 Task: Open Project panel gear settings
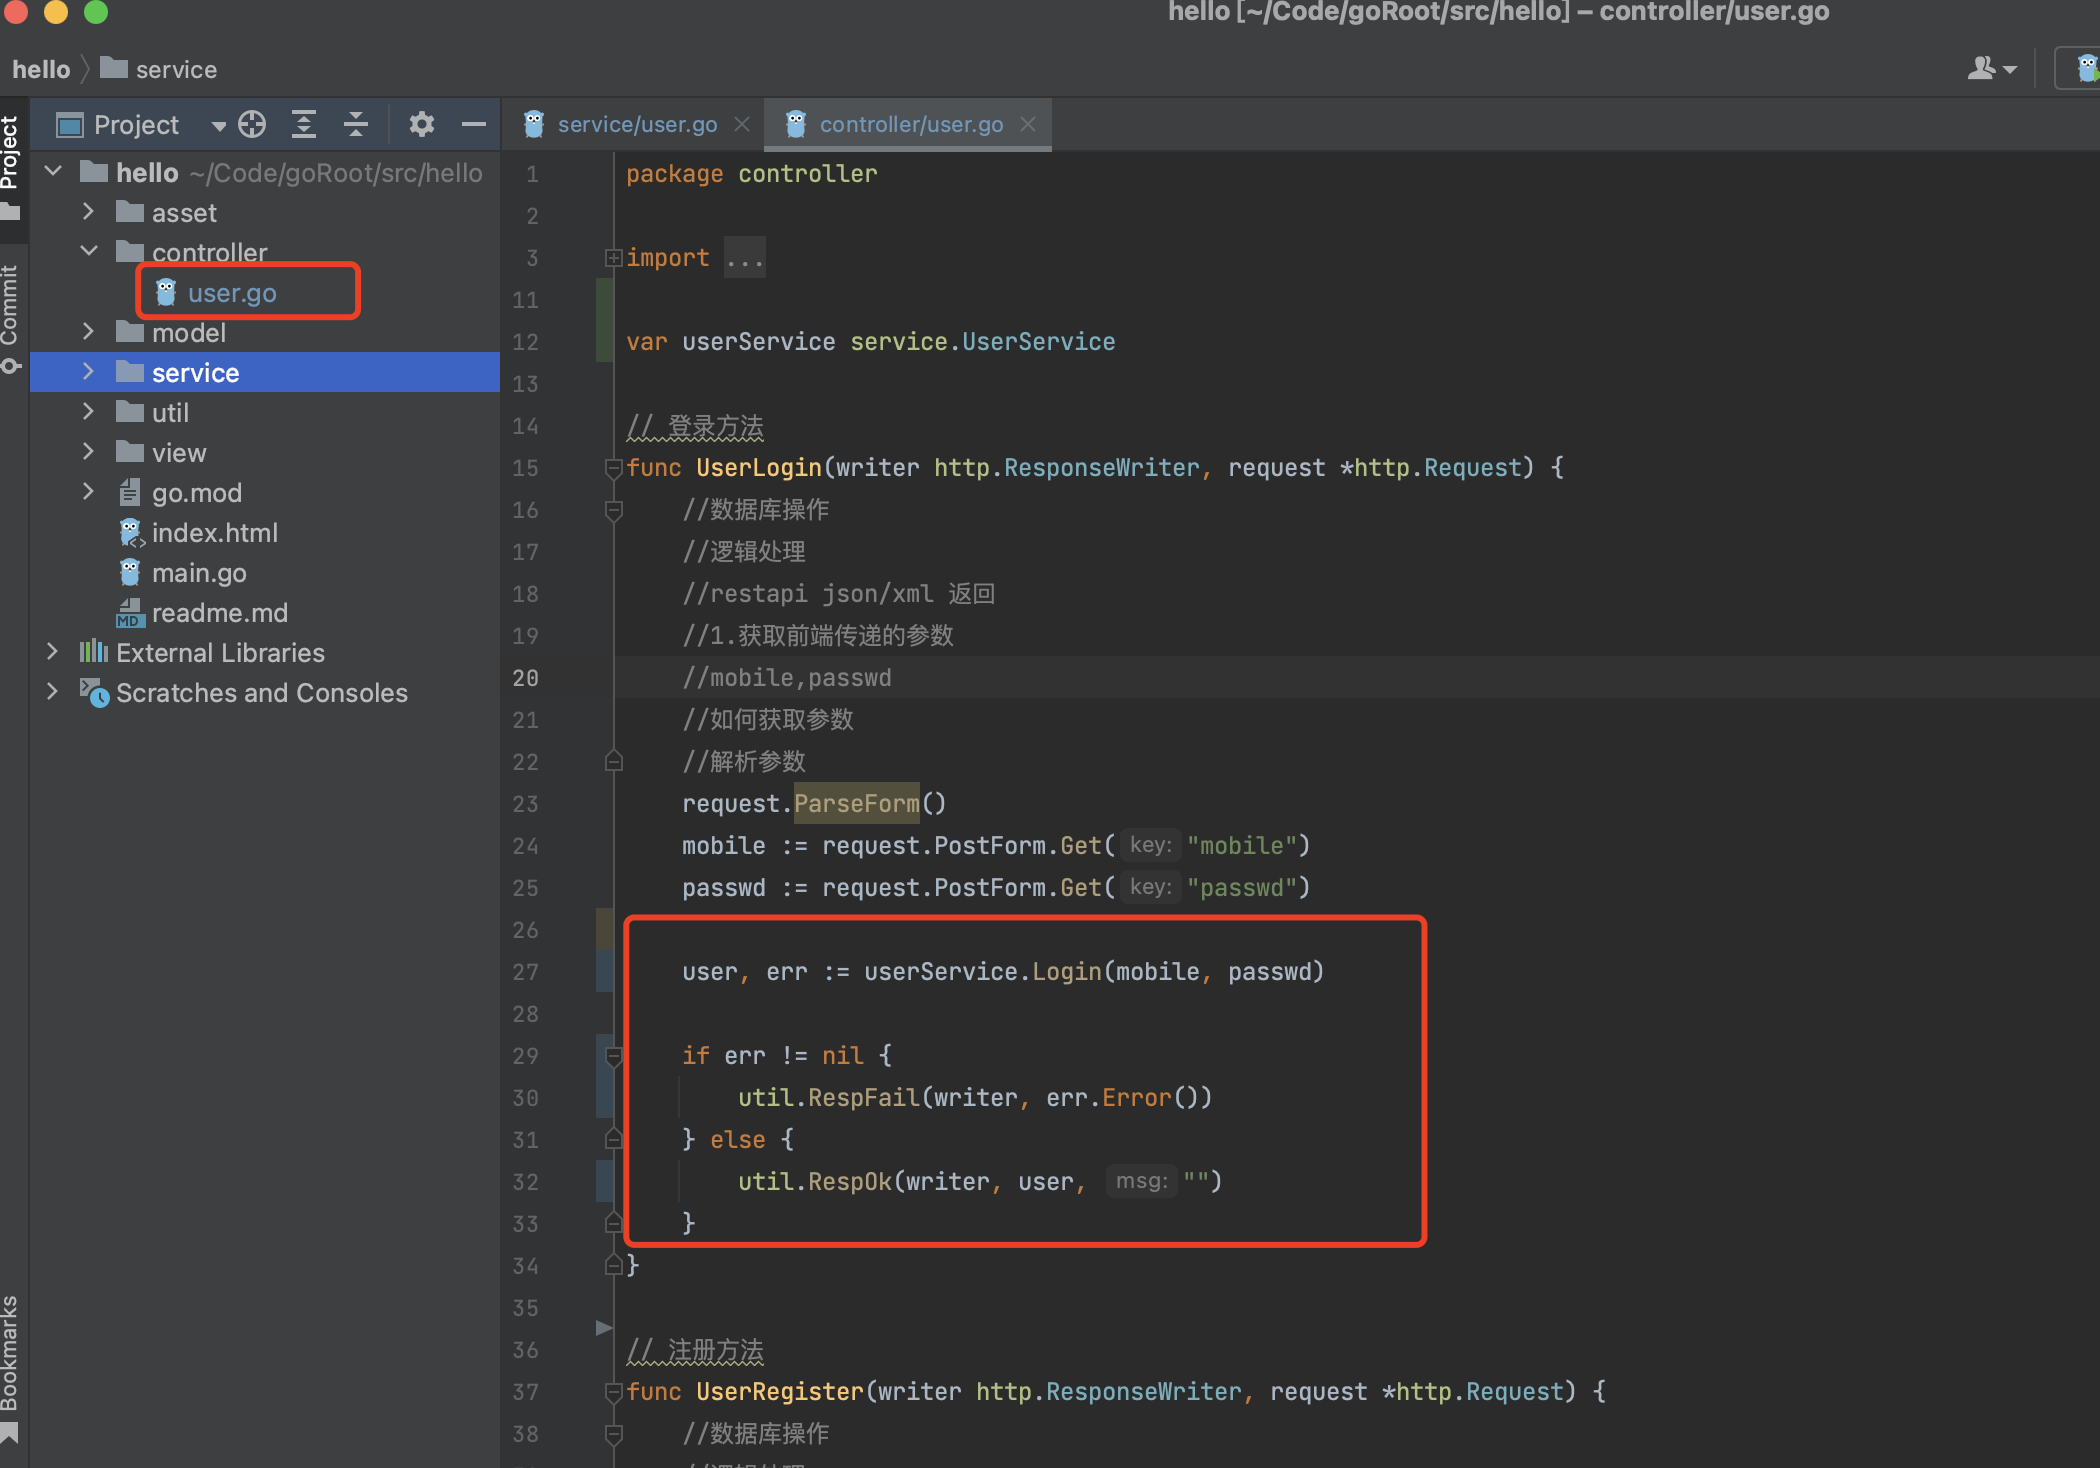tap(422, 124)
